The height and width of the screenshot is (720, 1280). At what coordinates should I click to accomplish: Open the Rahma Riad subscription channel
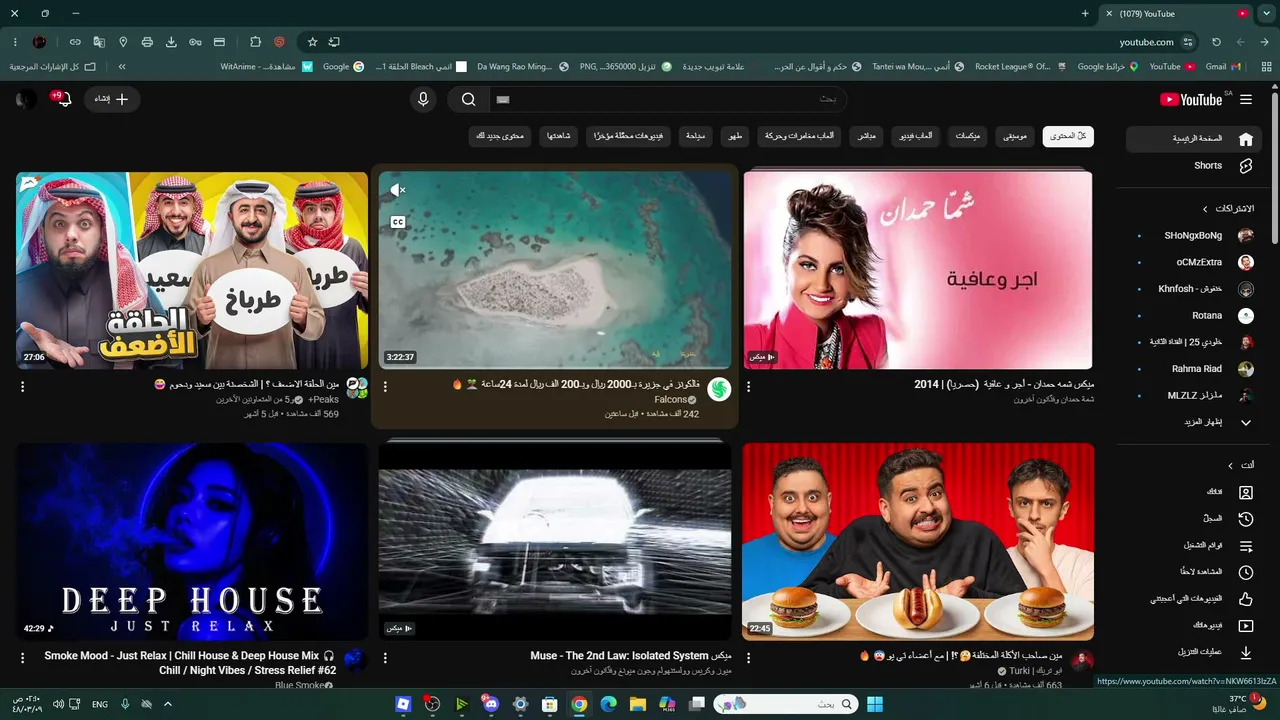(x=1196, y=369)
